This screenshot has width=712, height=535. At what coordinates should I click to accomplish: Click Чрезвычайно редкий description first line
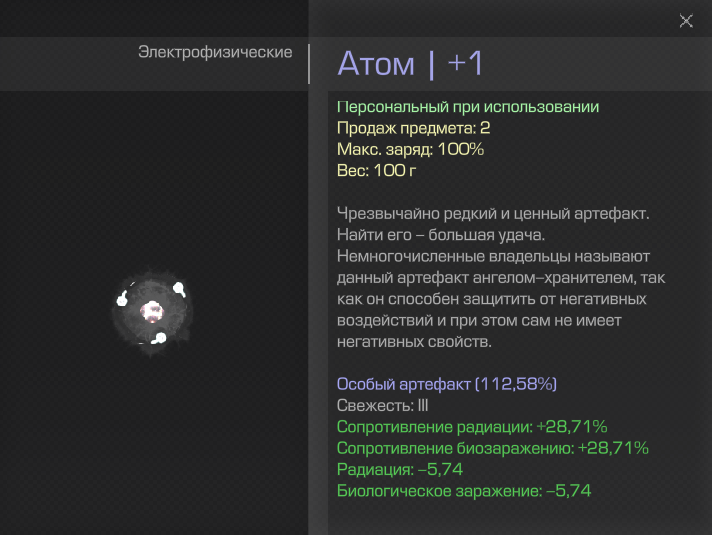coord(493,213)
